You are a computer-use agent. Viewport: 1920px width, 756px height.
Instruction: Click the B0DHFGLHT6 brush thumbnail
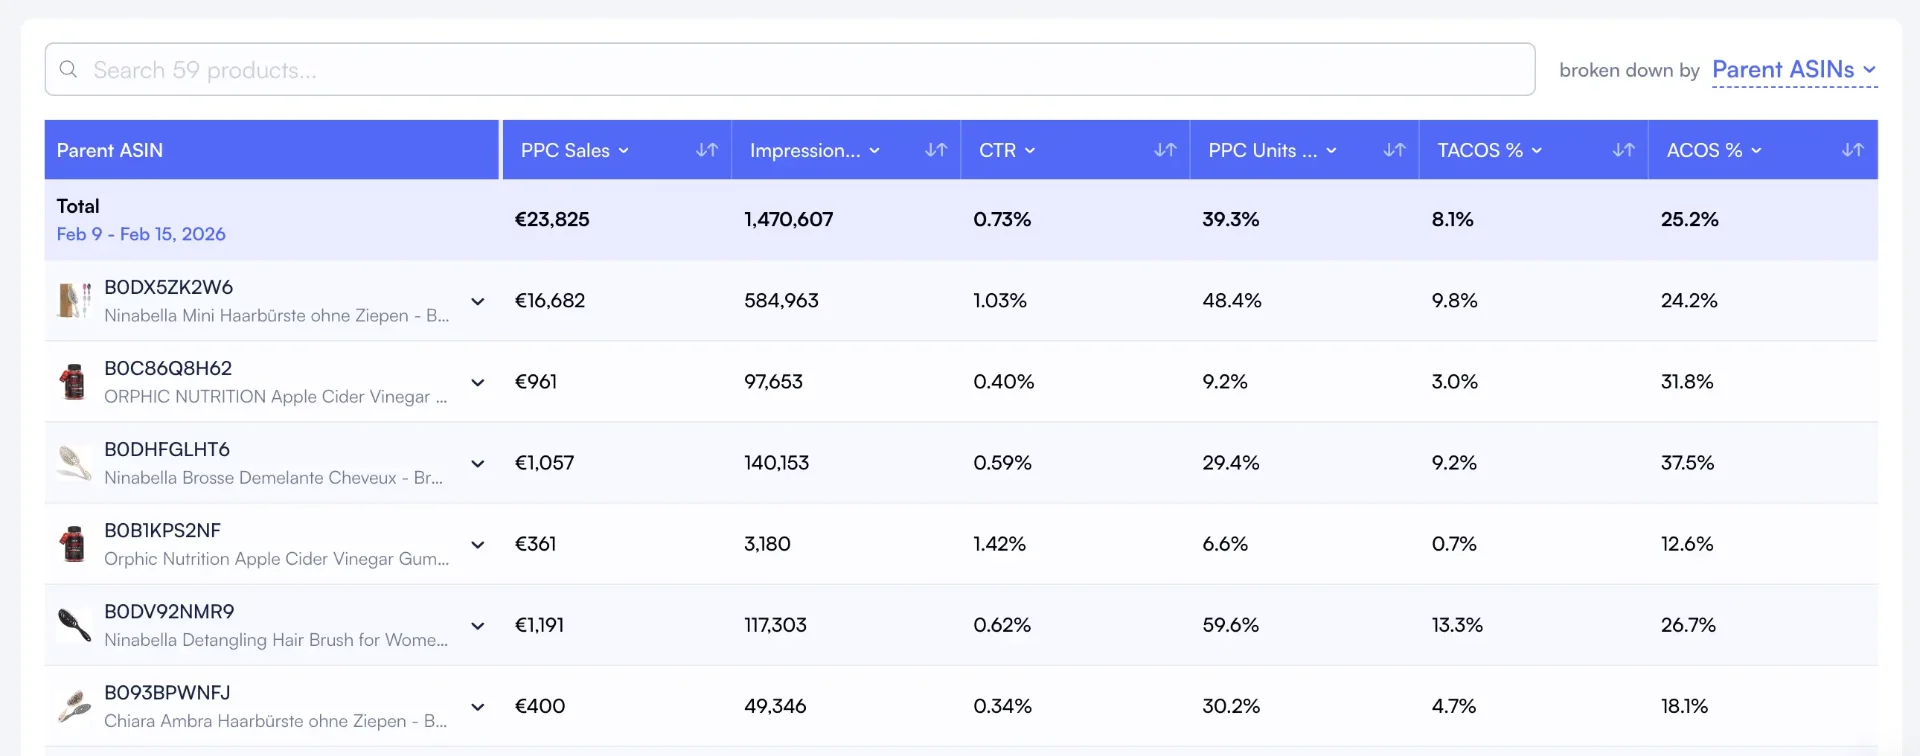coord(74,462)
